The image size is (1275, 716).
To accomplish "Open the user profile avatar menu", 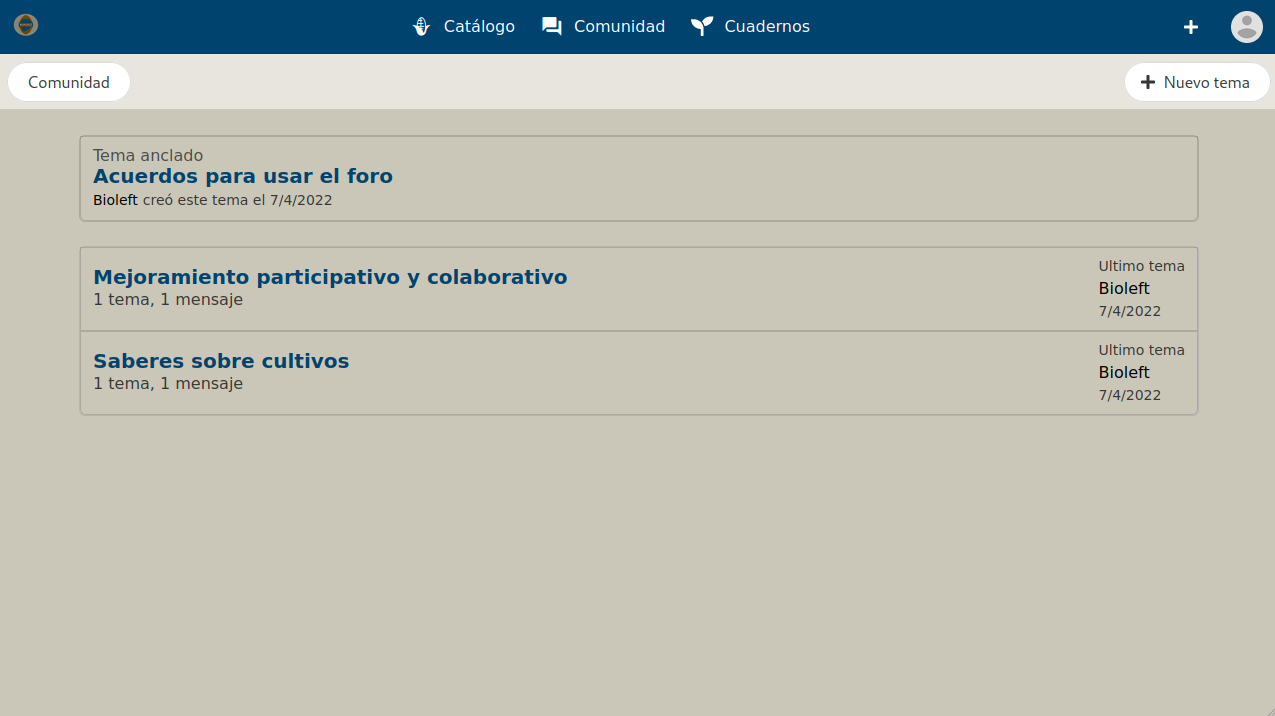I will pos(1246,27).
